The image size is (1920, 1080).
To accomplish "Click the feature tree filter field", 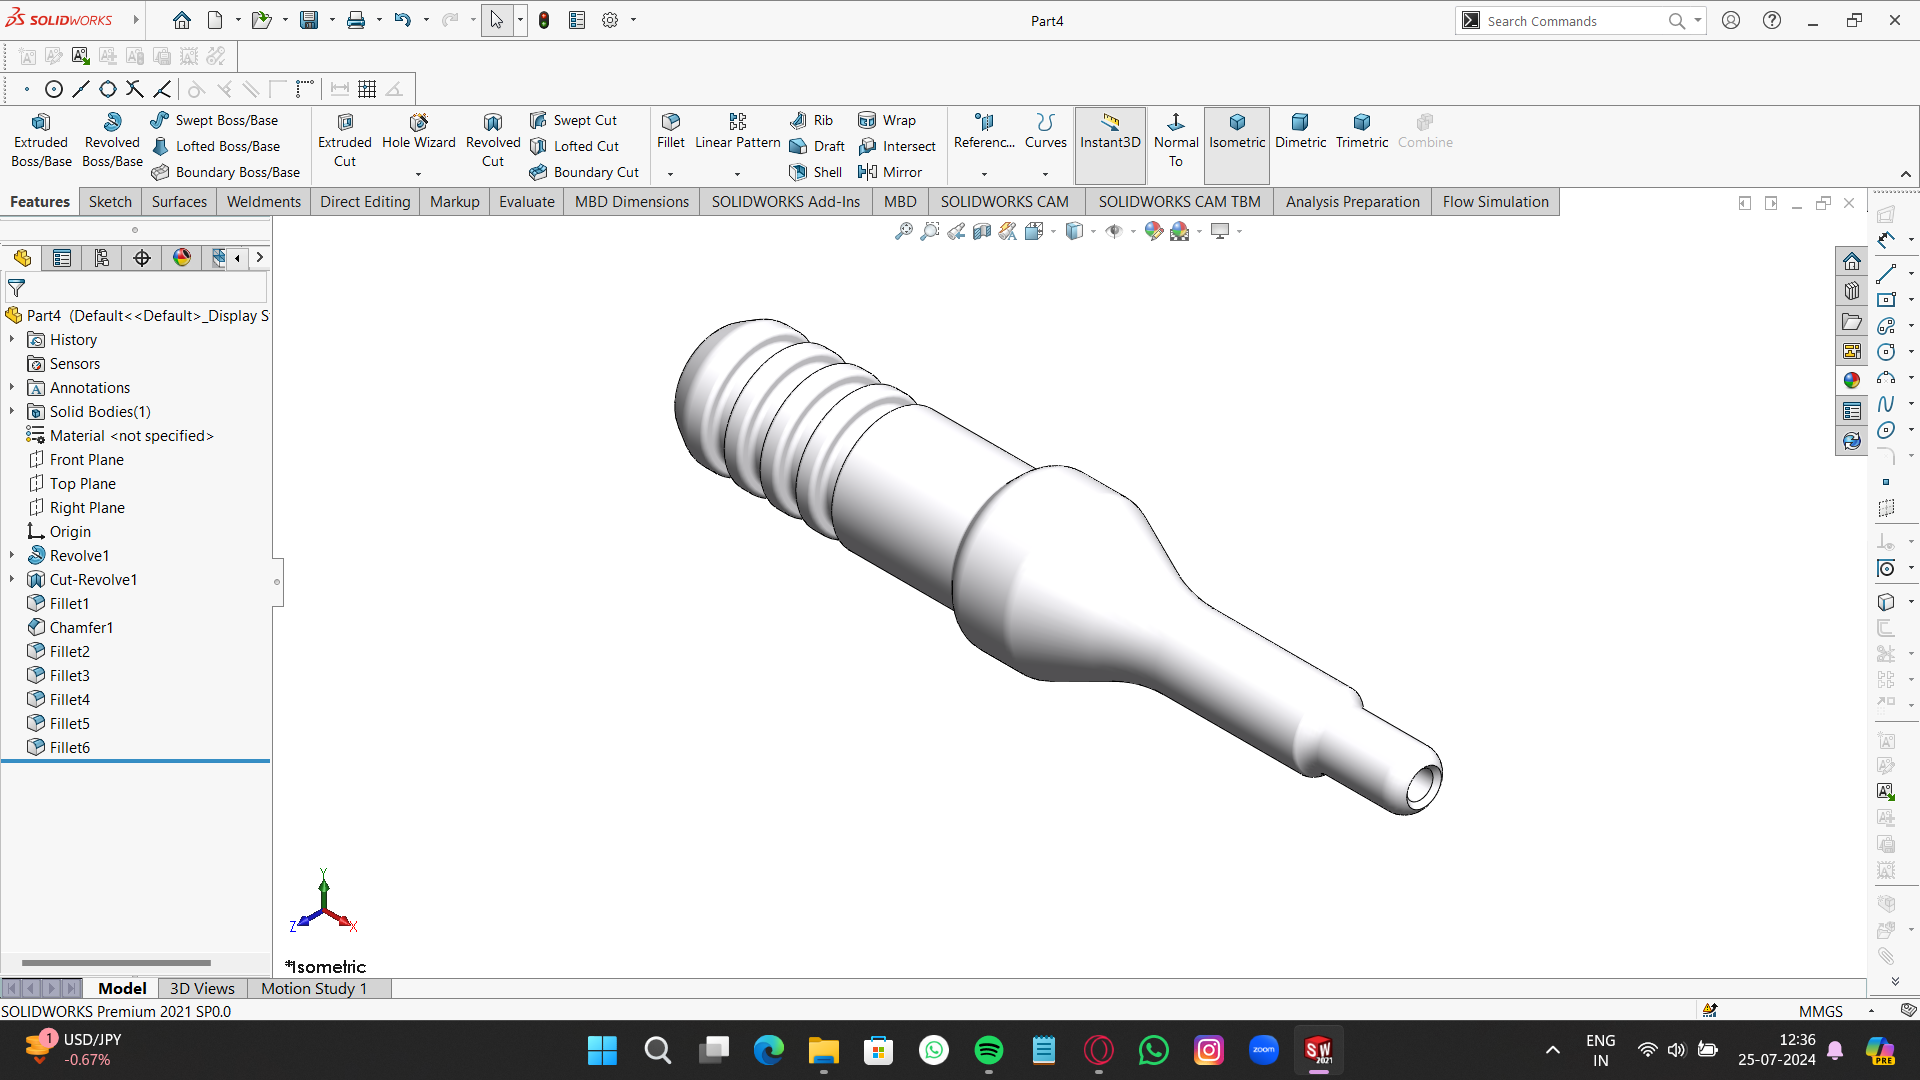I will tap(137, 288).
